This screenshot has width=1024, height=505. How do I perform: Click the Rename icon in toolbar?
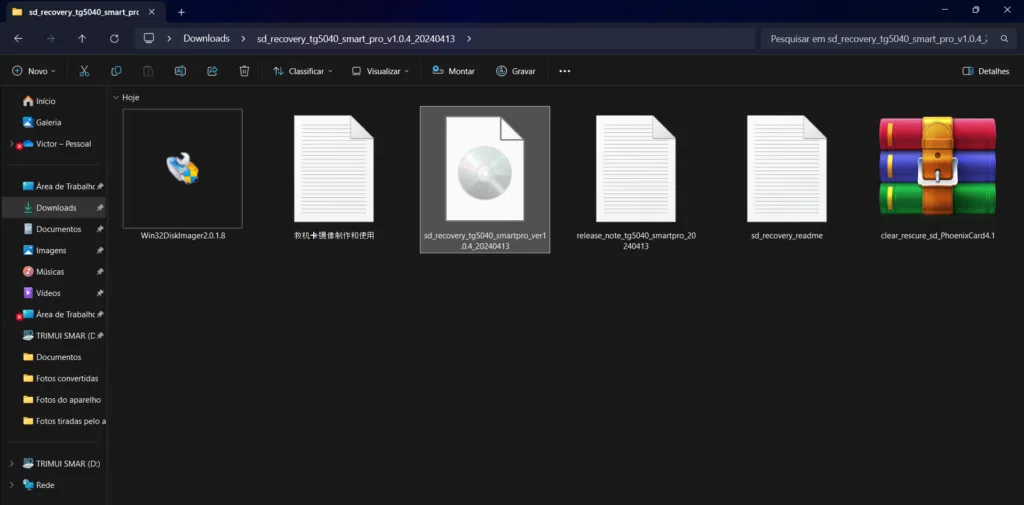click(x=180, y=71)
